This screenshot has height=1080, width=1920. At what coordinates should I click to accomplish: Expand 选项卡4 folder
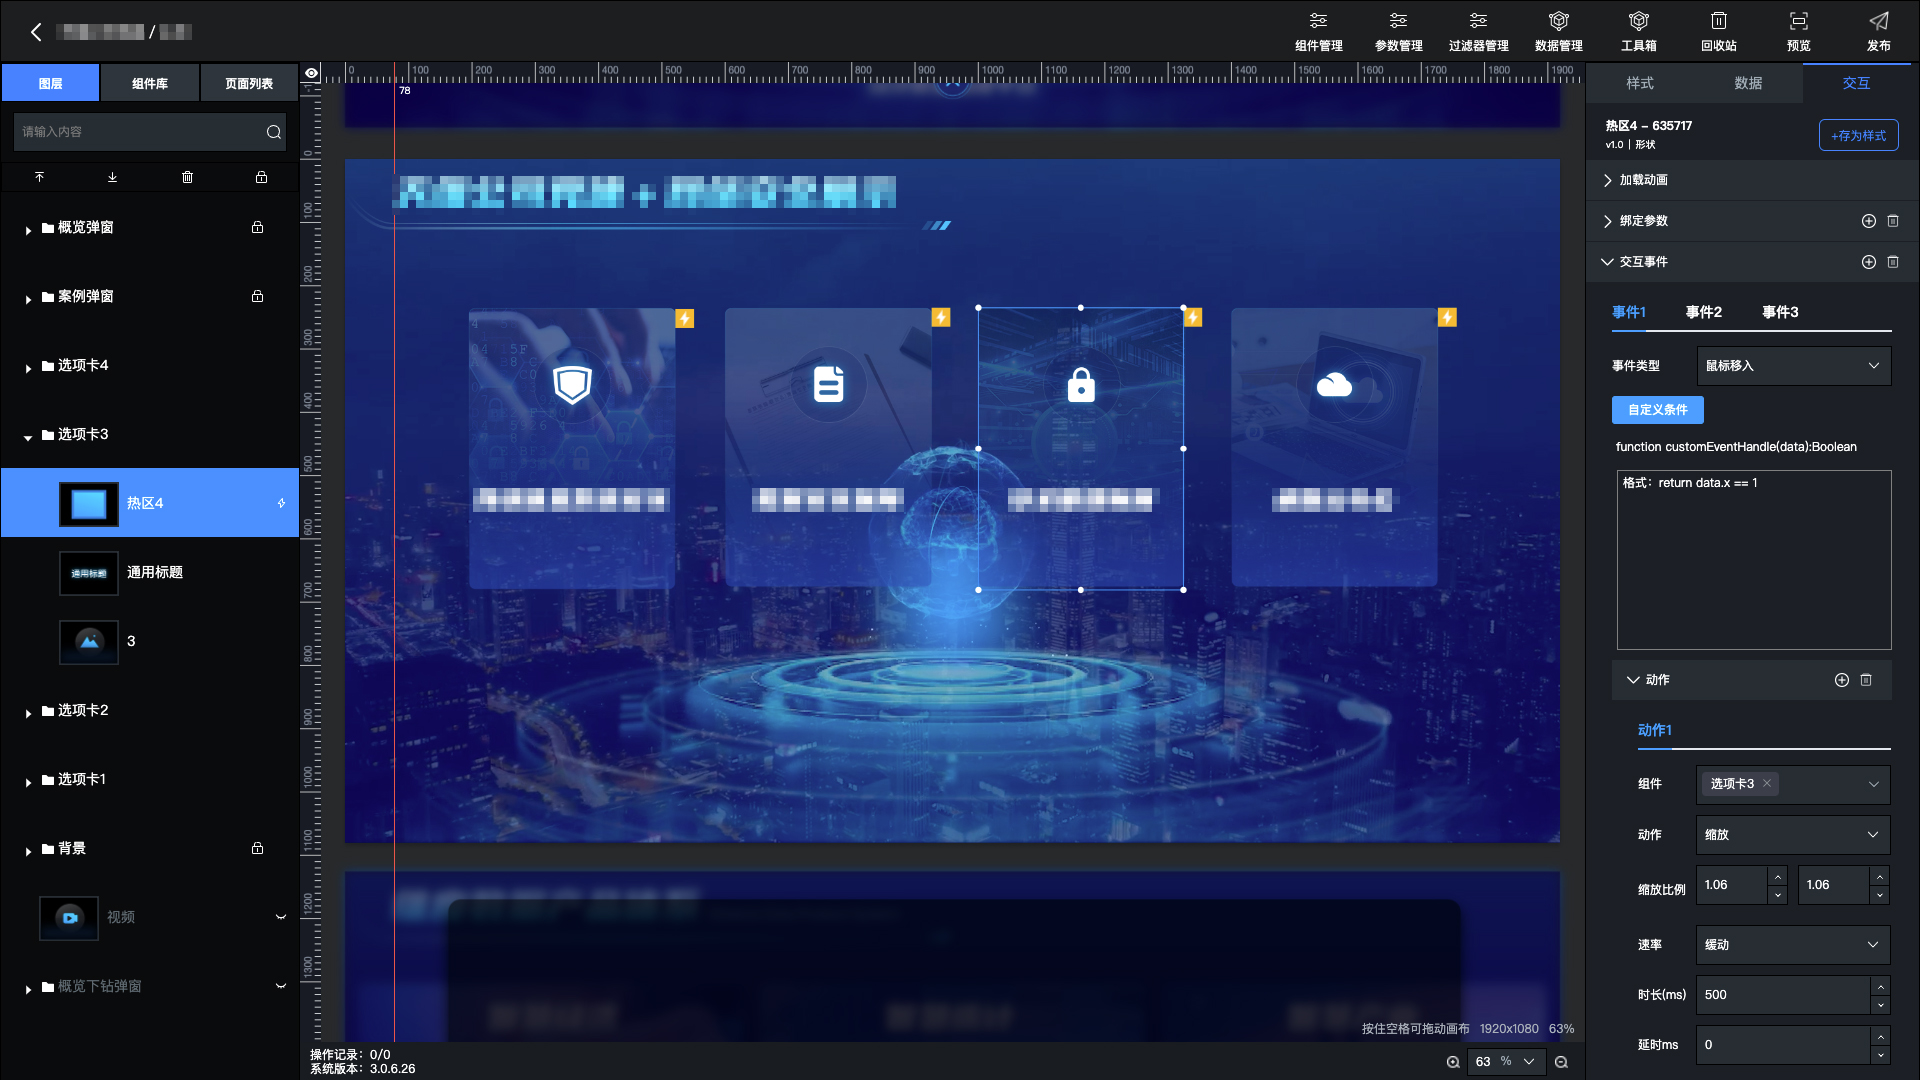[28, 368]
